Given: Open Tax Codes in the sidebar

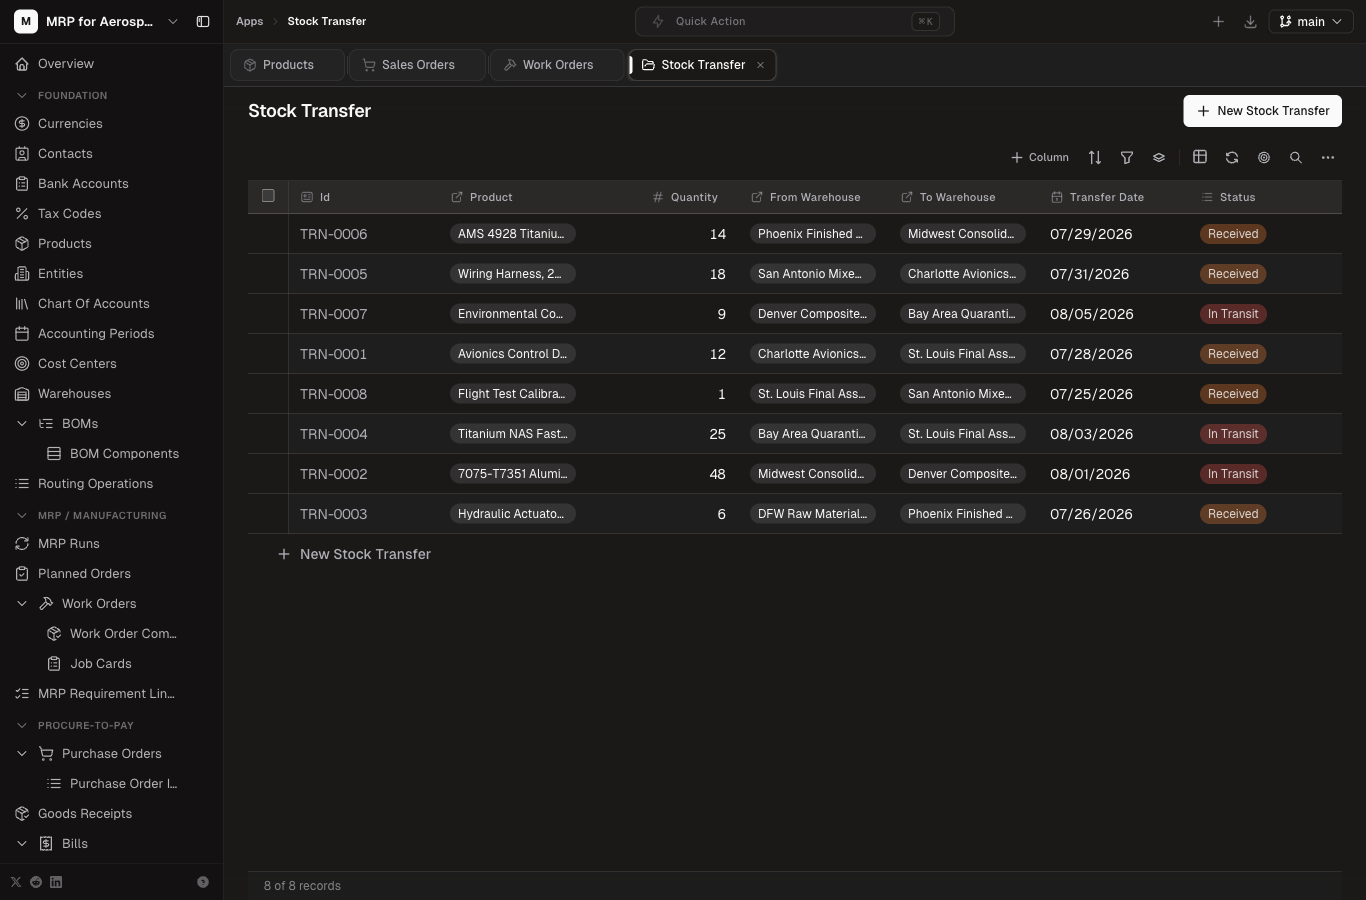Looking at the screenshot, I should pos(111,214).
